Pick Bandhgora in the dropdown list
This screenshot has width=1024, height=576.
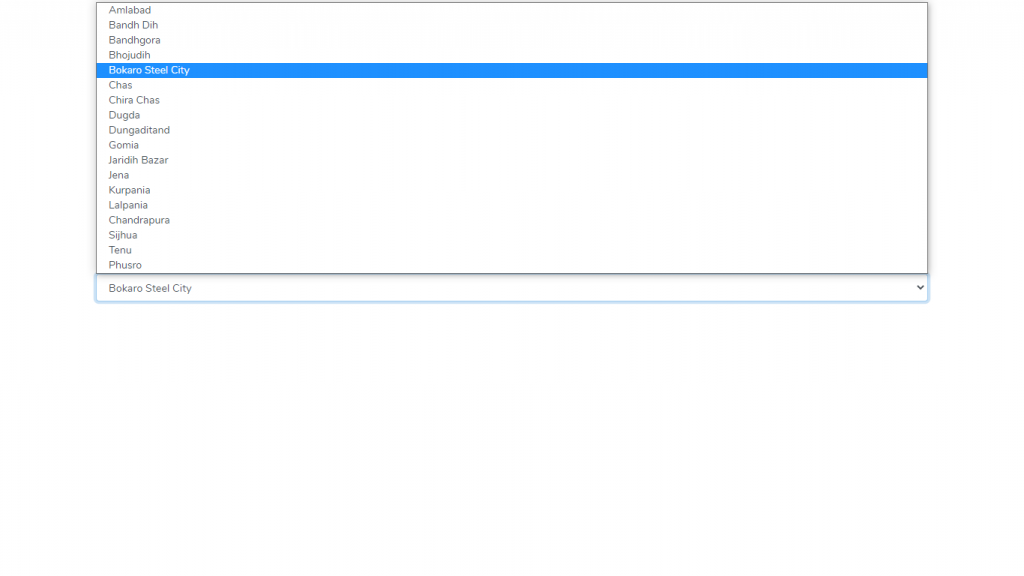(134, 40)
